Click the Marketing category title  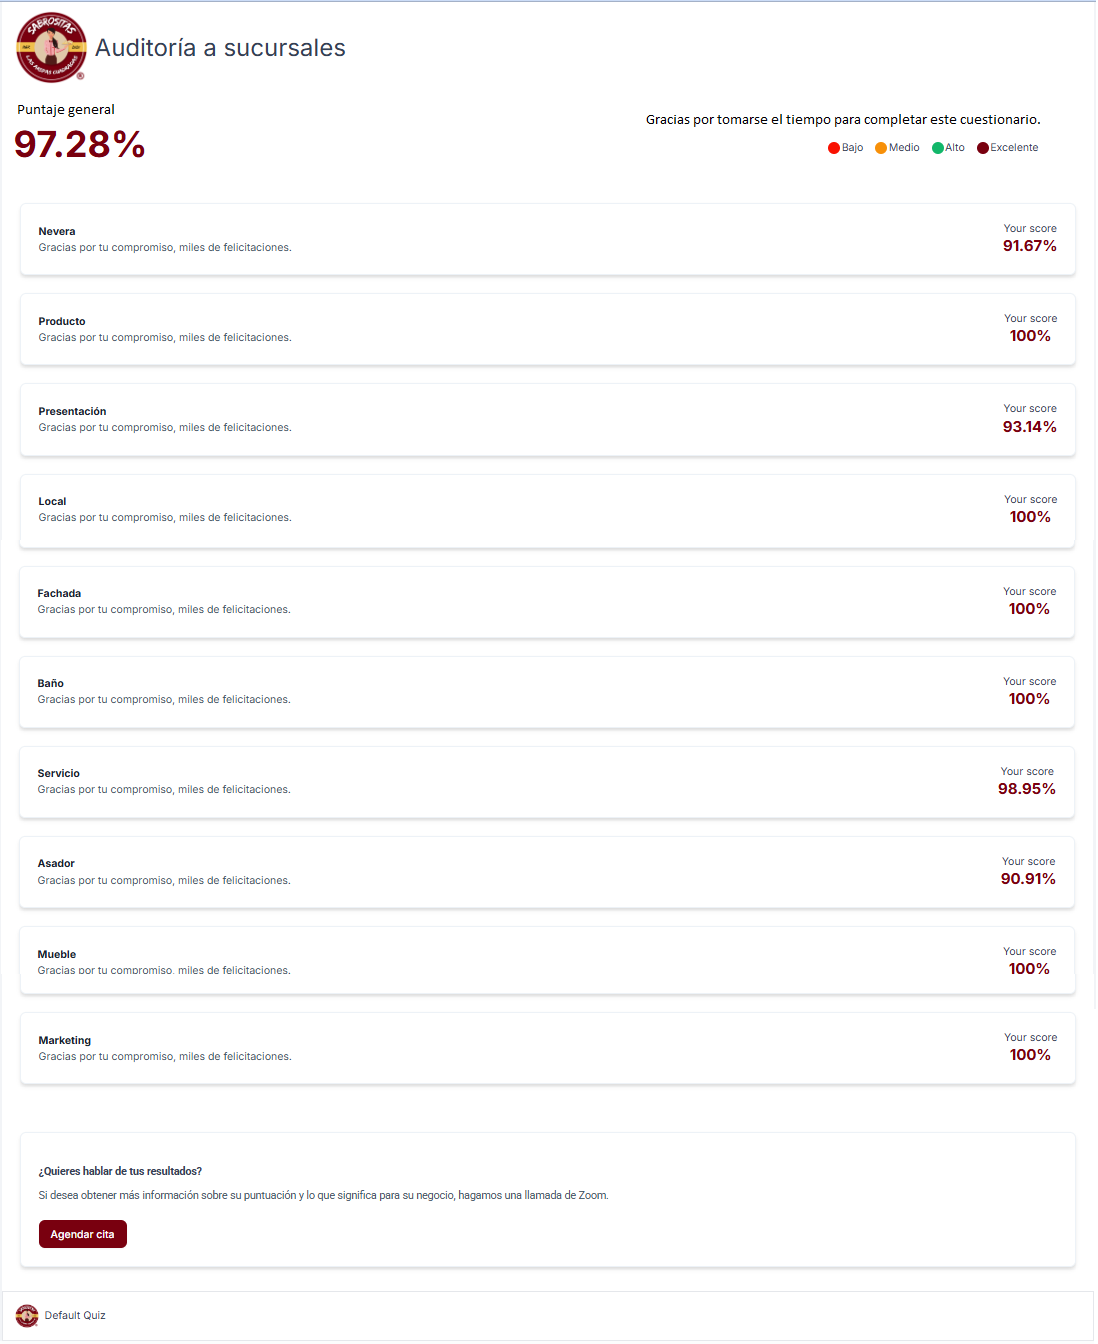pos(65,1040)
